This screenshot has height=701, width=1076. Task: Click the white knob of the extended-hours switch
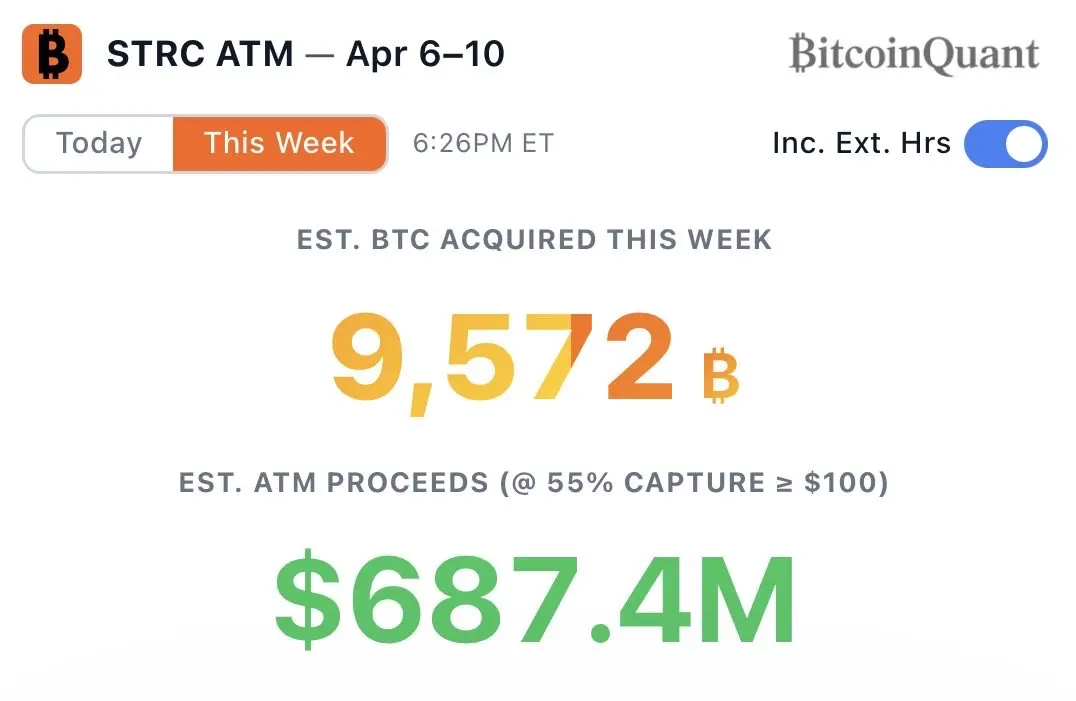[1024, 144]
